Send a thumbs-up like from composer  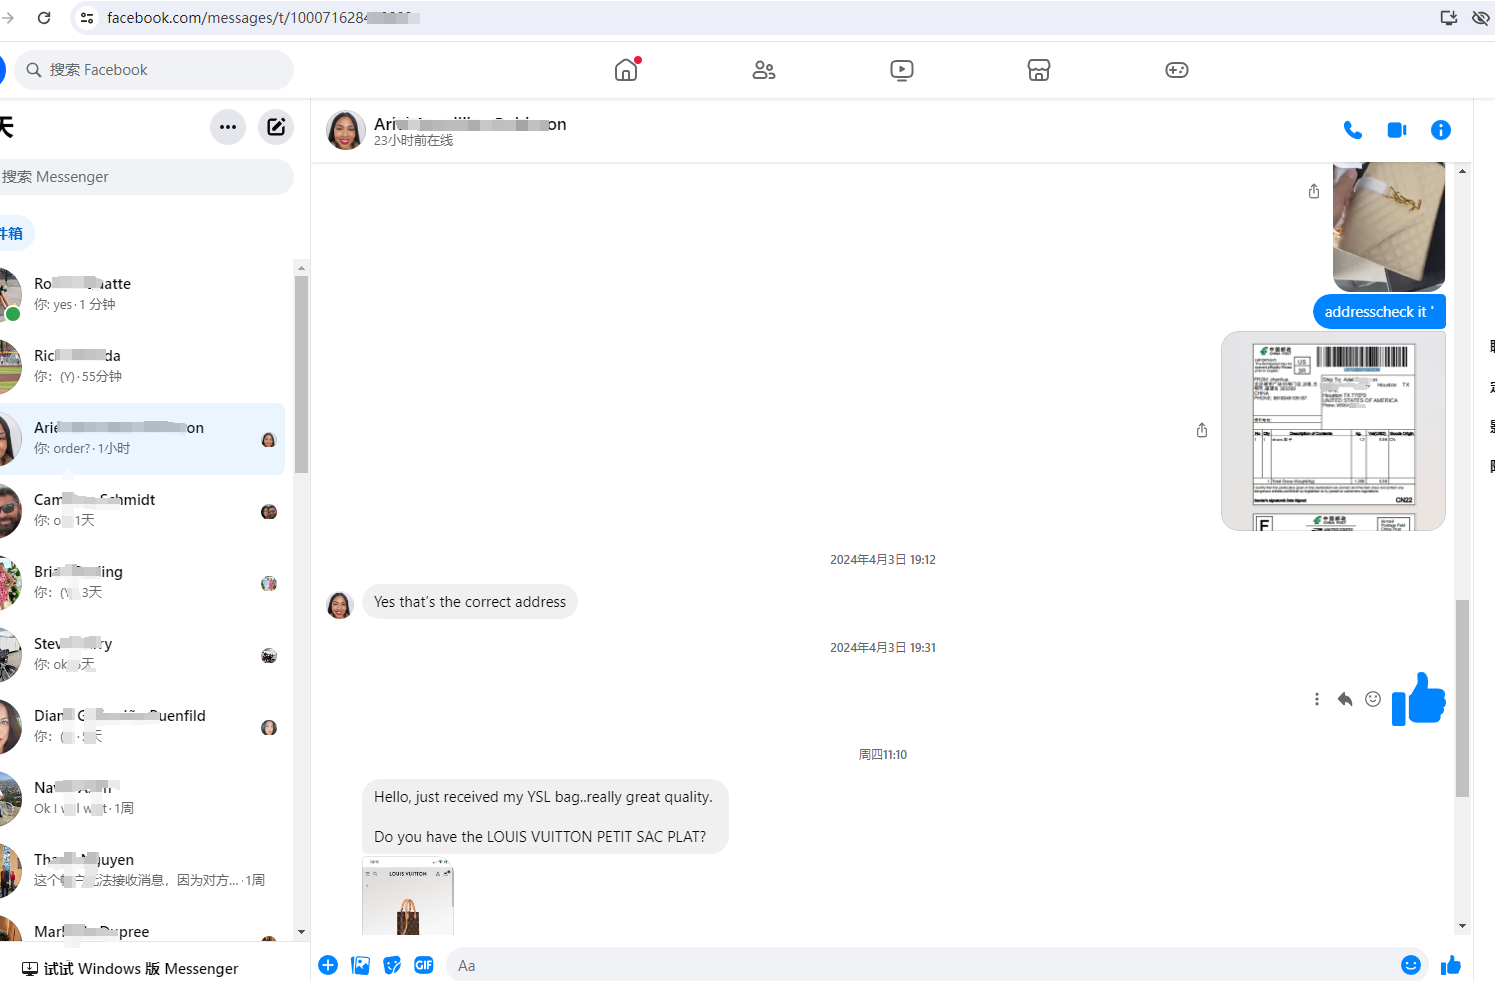point(1451,965)
